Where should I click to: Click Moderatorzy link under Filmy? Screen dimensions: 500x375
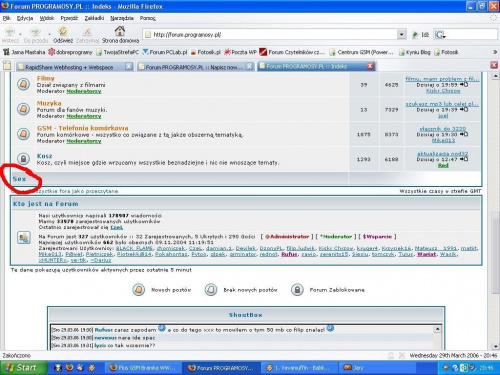pyautogui.click(x=84, y=91)
